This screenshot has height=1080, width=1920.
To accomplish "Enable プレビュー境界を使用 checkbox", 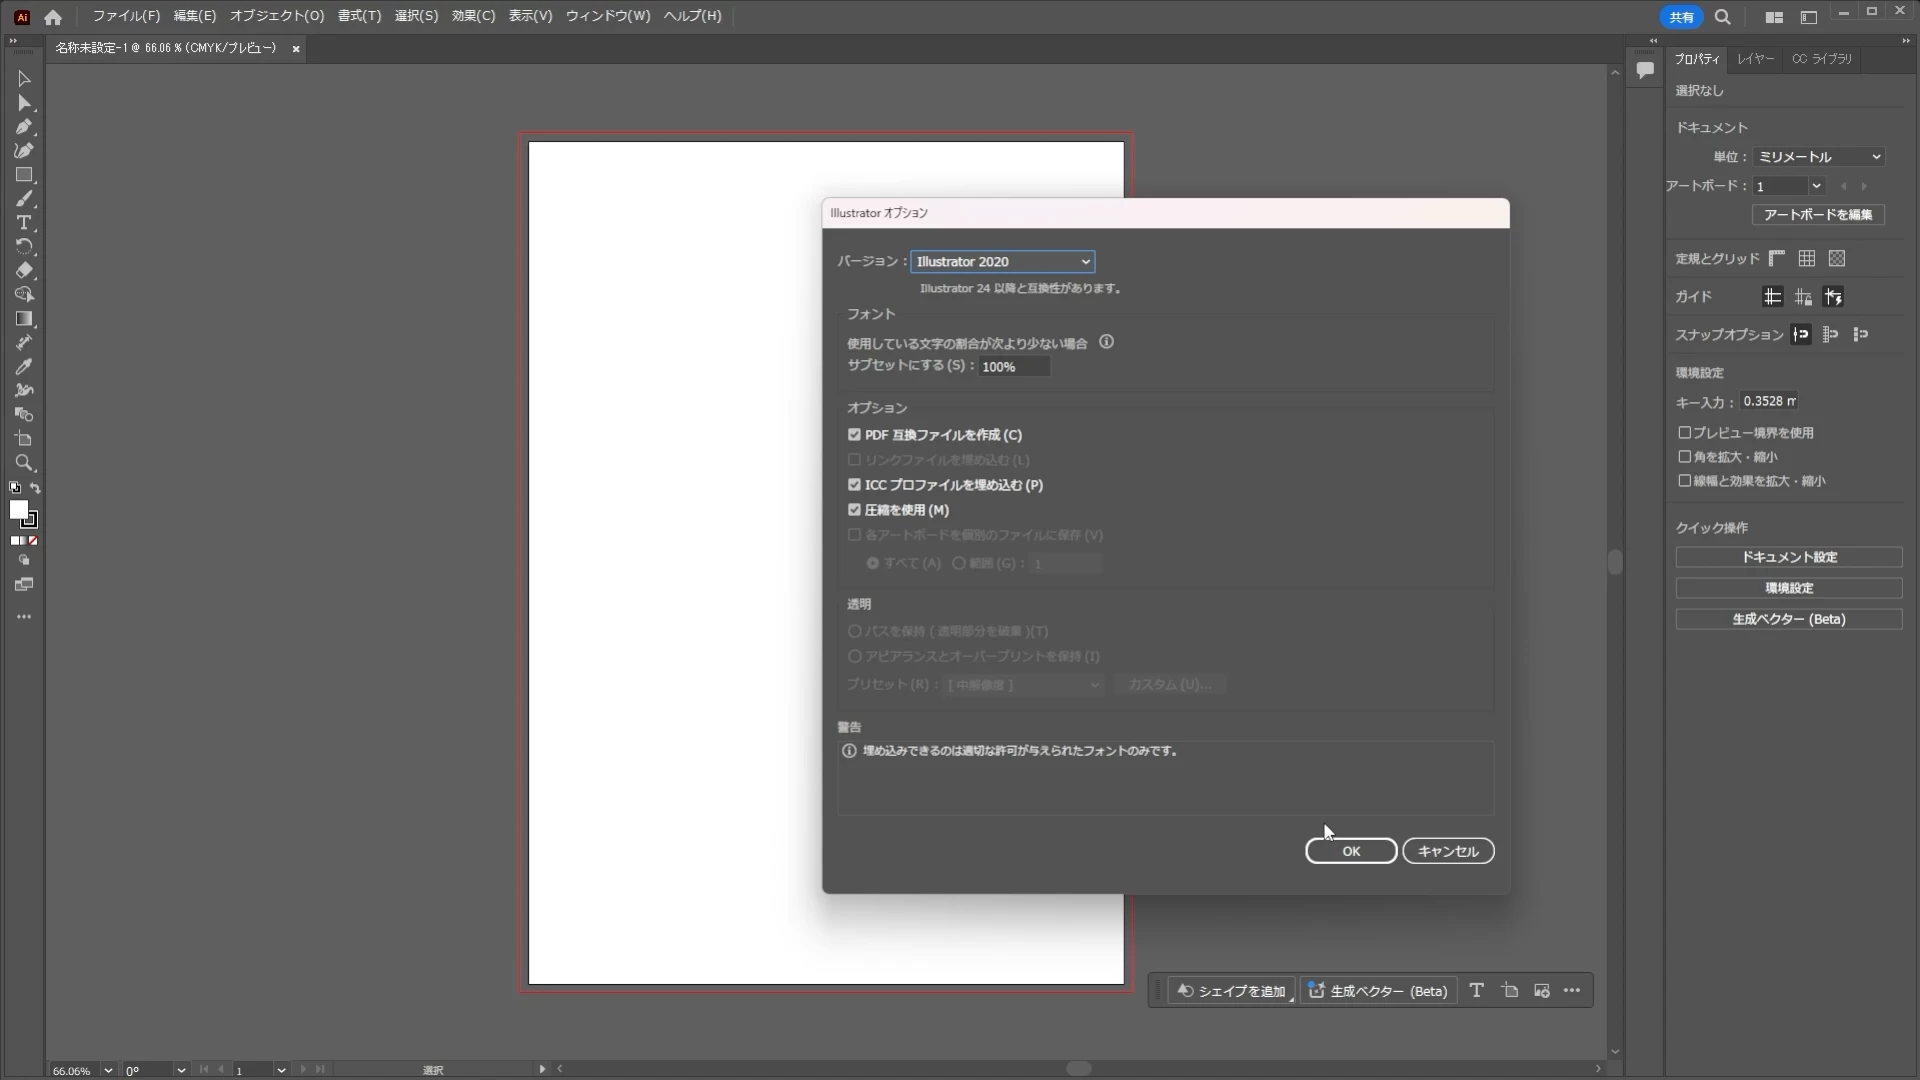I will pyautogui.click(x=1685, y=433).
